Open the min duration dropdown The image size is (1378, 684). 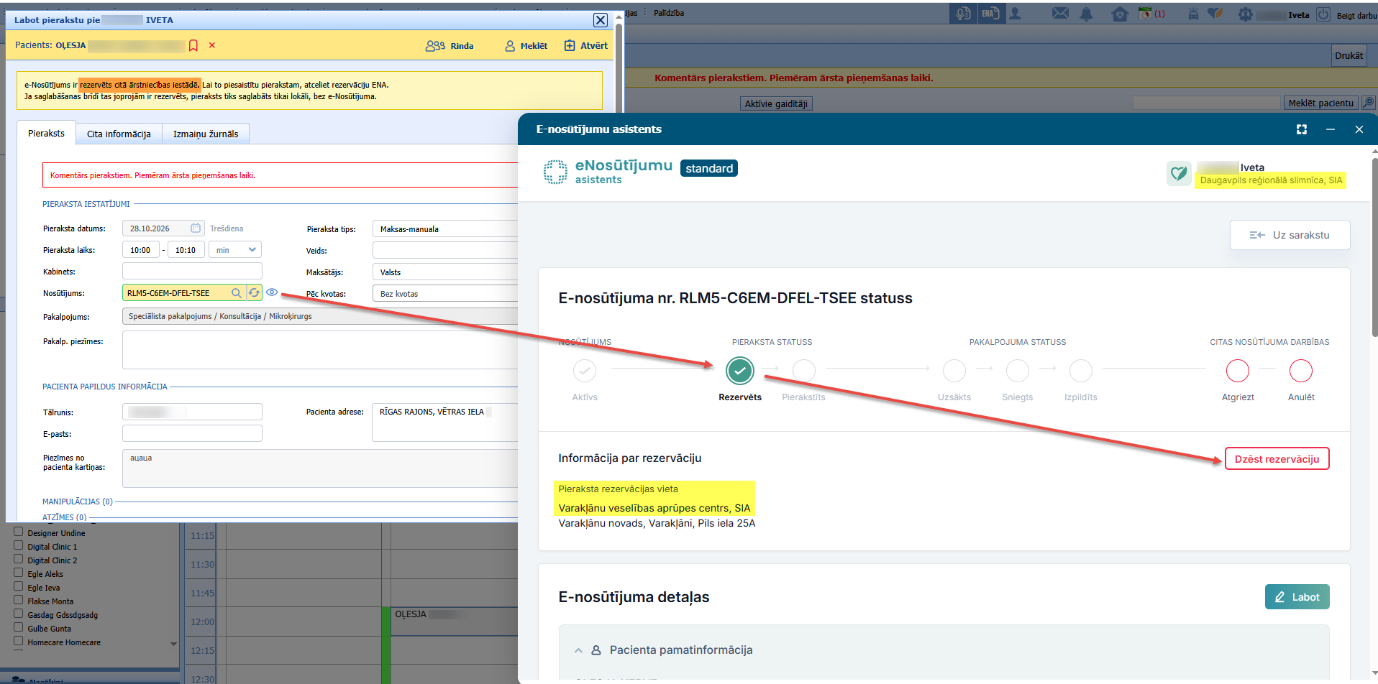click(x=236, y=249)
